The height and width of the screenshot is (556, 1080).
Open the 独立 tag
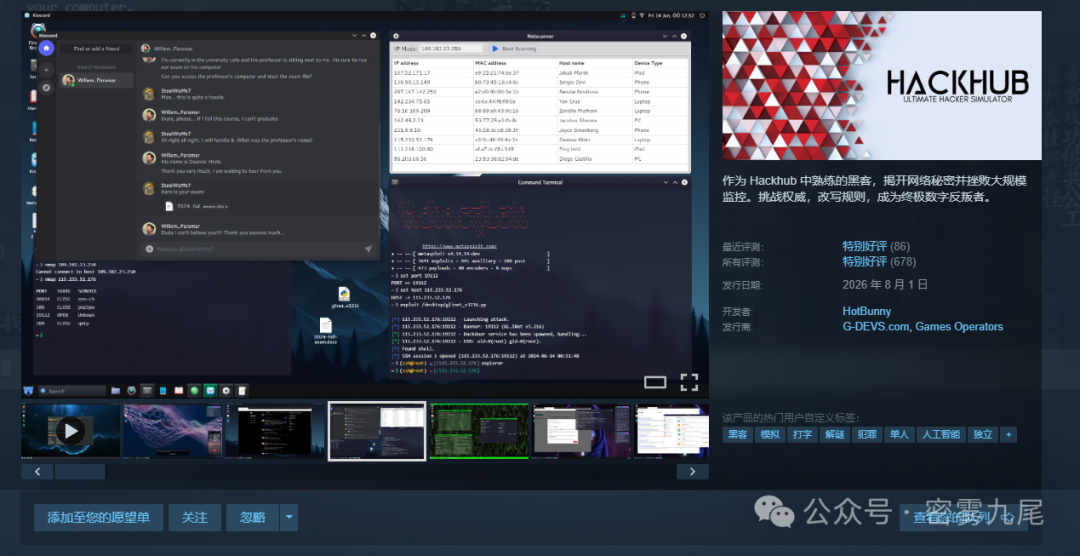[x=983, y=435]
